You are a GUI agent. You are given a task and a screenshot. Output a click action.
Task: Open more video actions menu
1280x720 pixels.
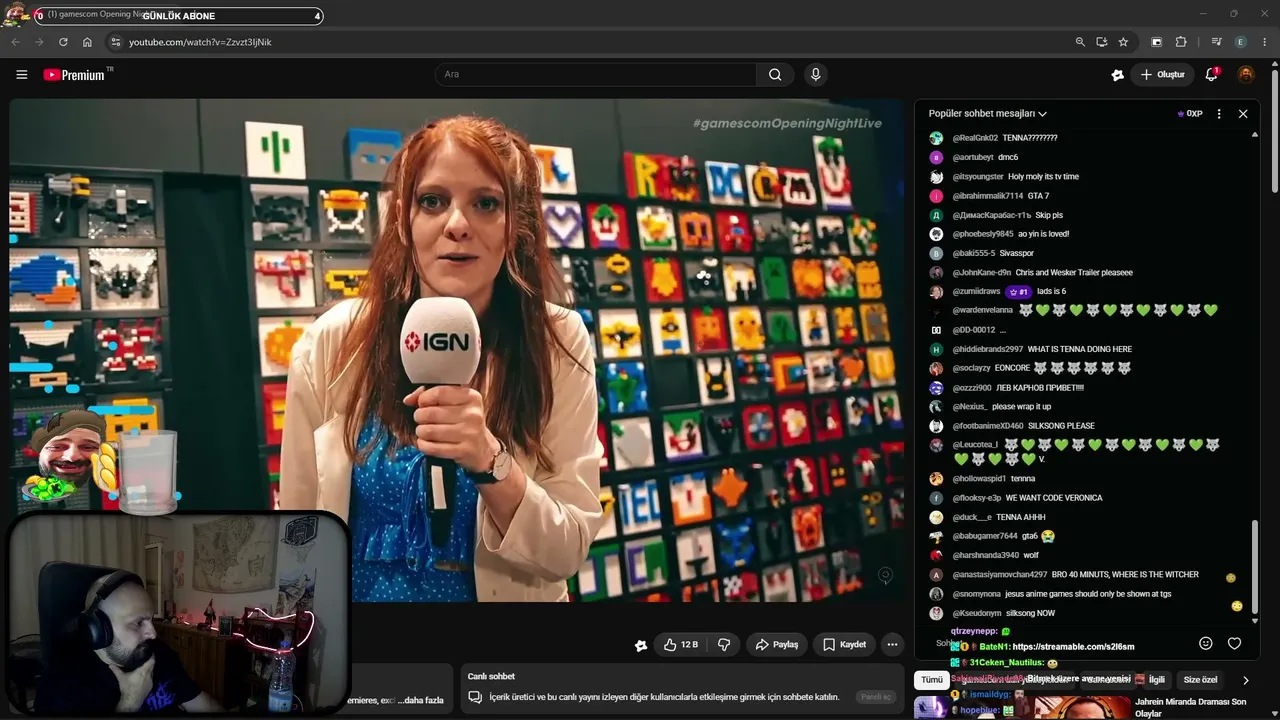click(892, 645)
